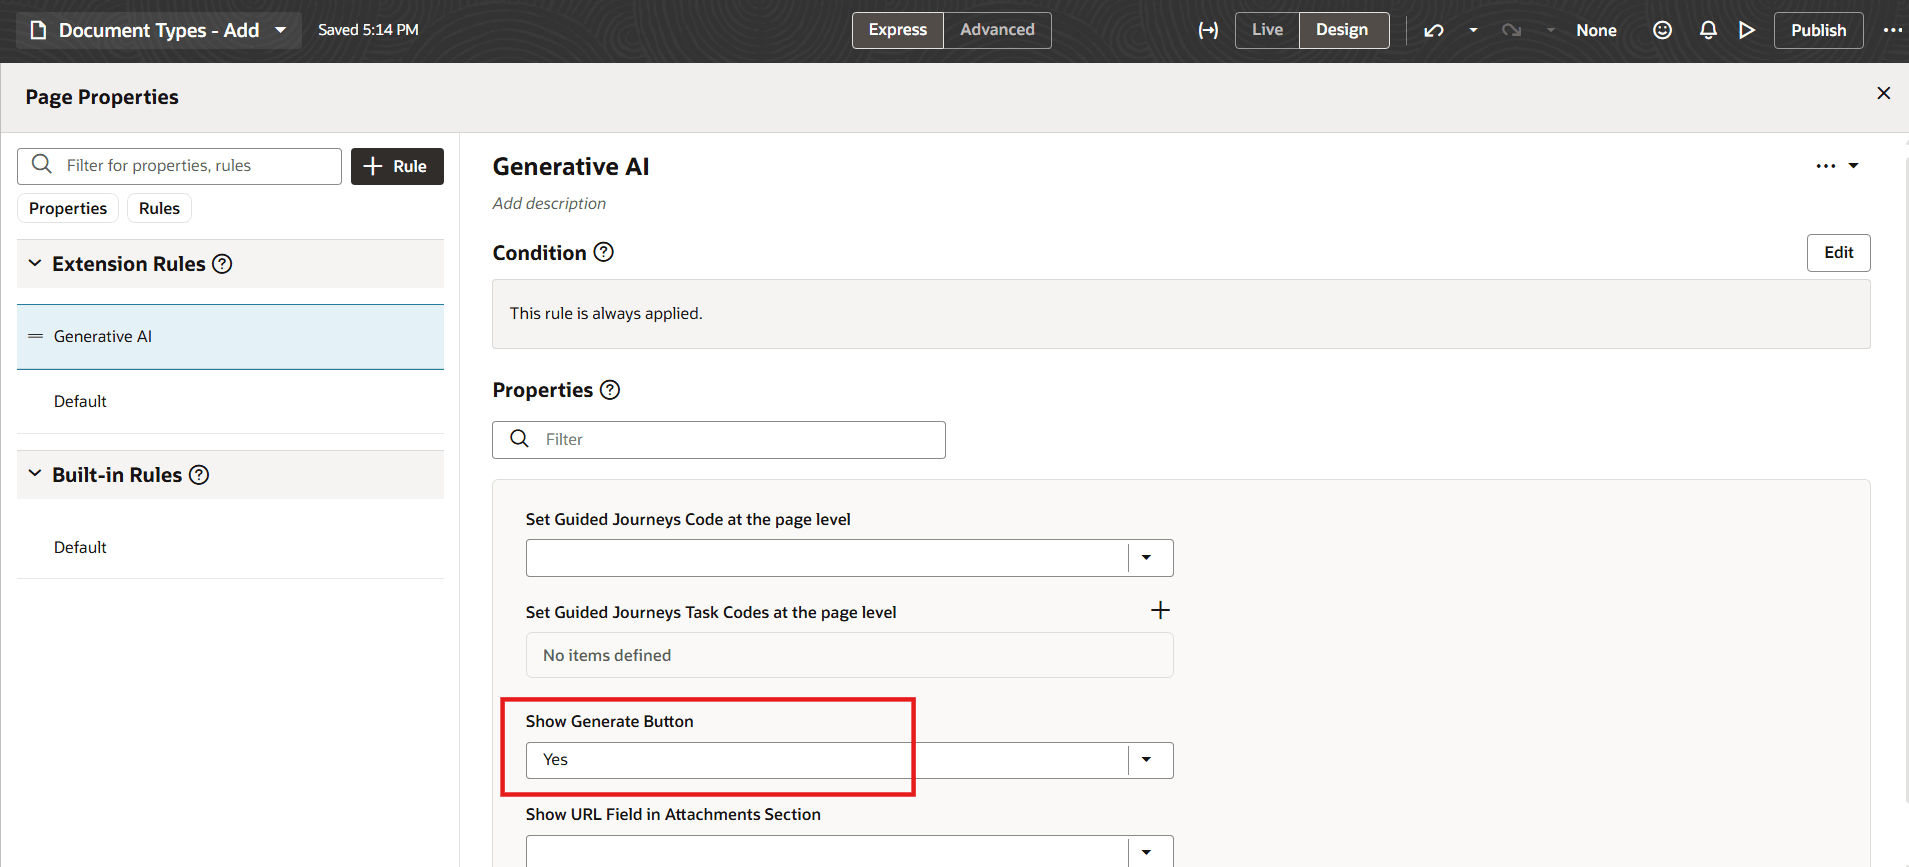Click the Publish button
Viewport: 1909px width, 867px height.
[1818, 30]
